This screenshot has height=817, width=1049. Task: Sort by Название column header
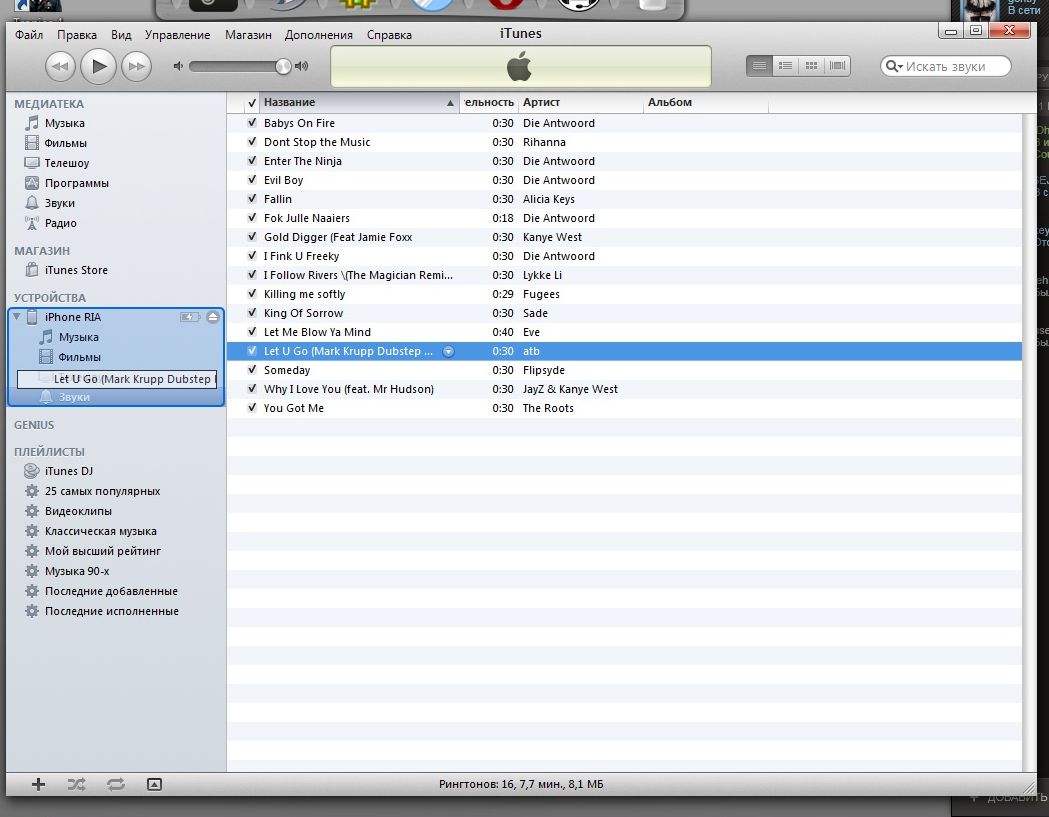pyautogui.click(x=359, y=102)
